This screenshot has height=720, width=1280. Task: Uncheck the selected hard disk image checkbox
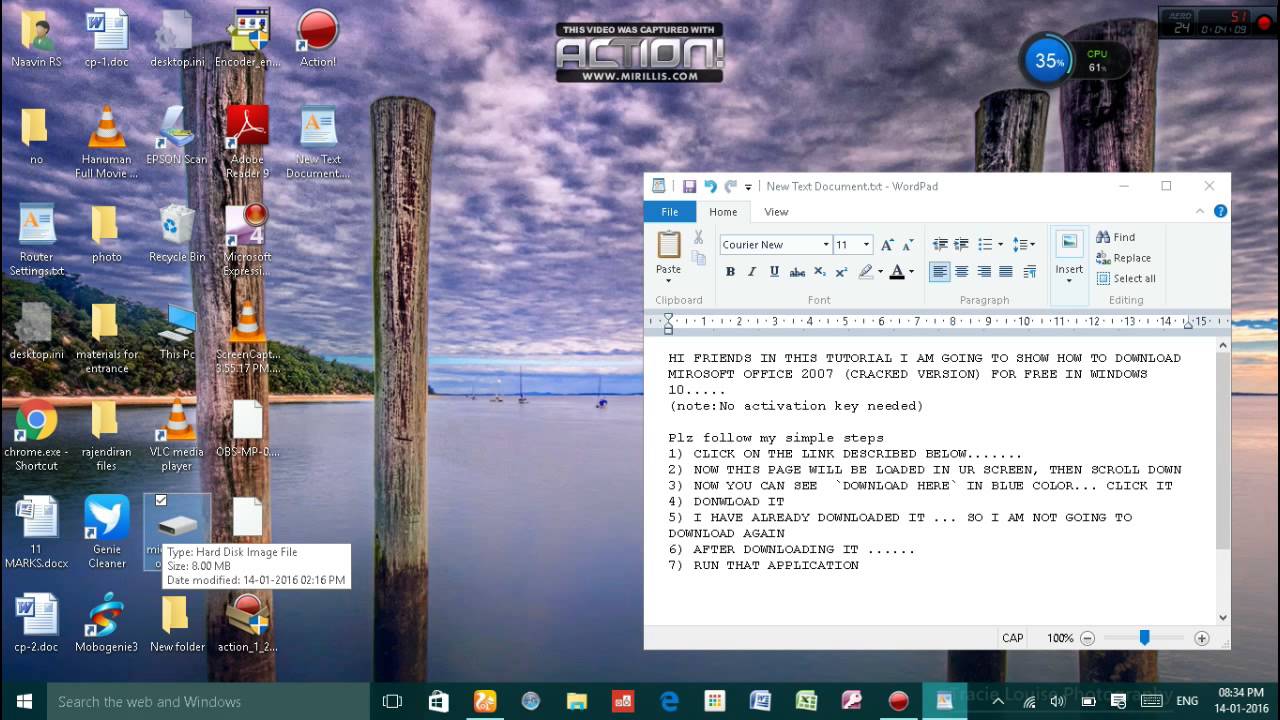[161, 500]
